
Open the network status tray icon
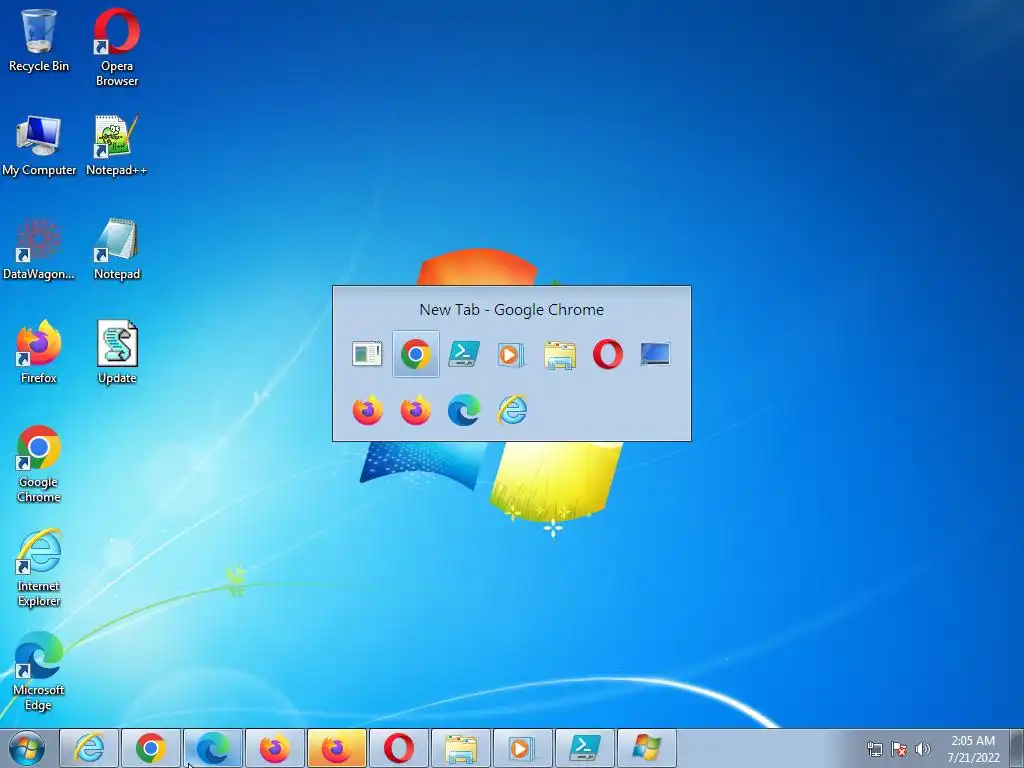pos(874,749)
